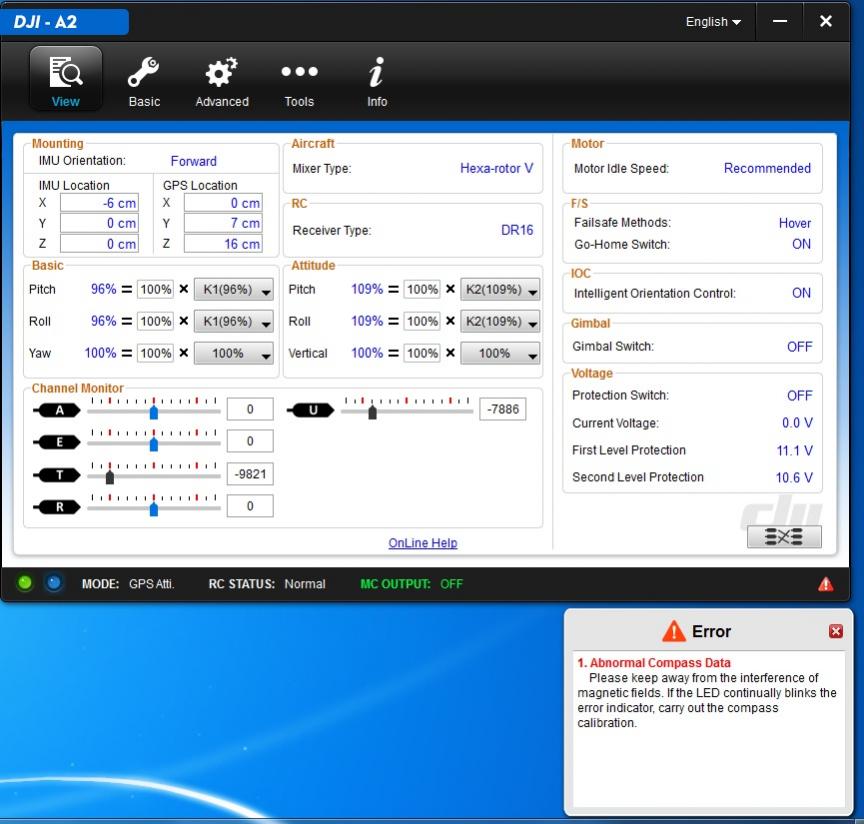Open the Info tab
The height and width of the screenshot is (824, 864).
[x=377, y=82]
